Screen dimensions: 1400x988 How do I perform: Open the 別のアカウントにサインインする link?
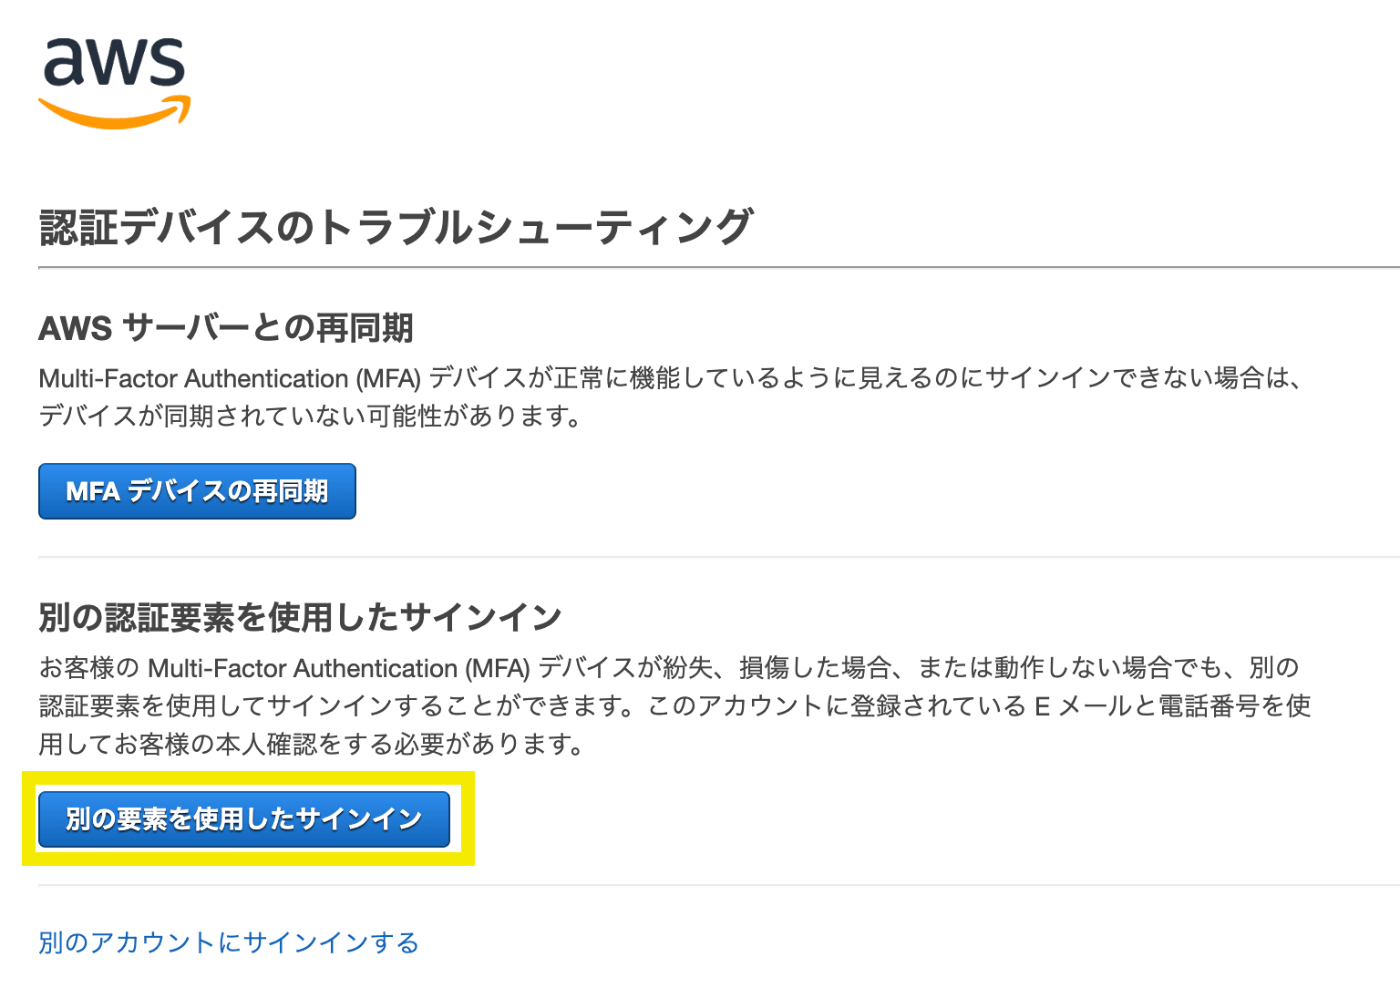point(228,942)
